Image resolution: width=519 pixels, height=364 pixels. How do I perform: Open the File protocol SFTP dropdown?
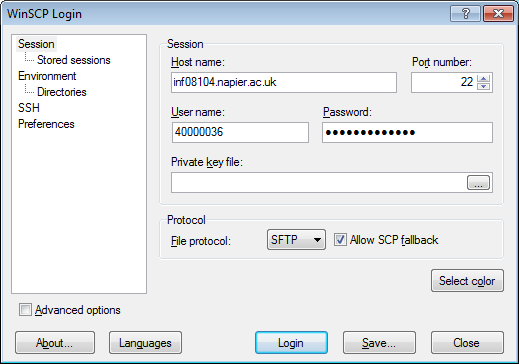coord(296,240)
